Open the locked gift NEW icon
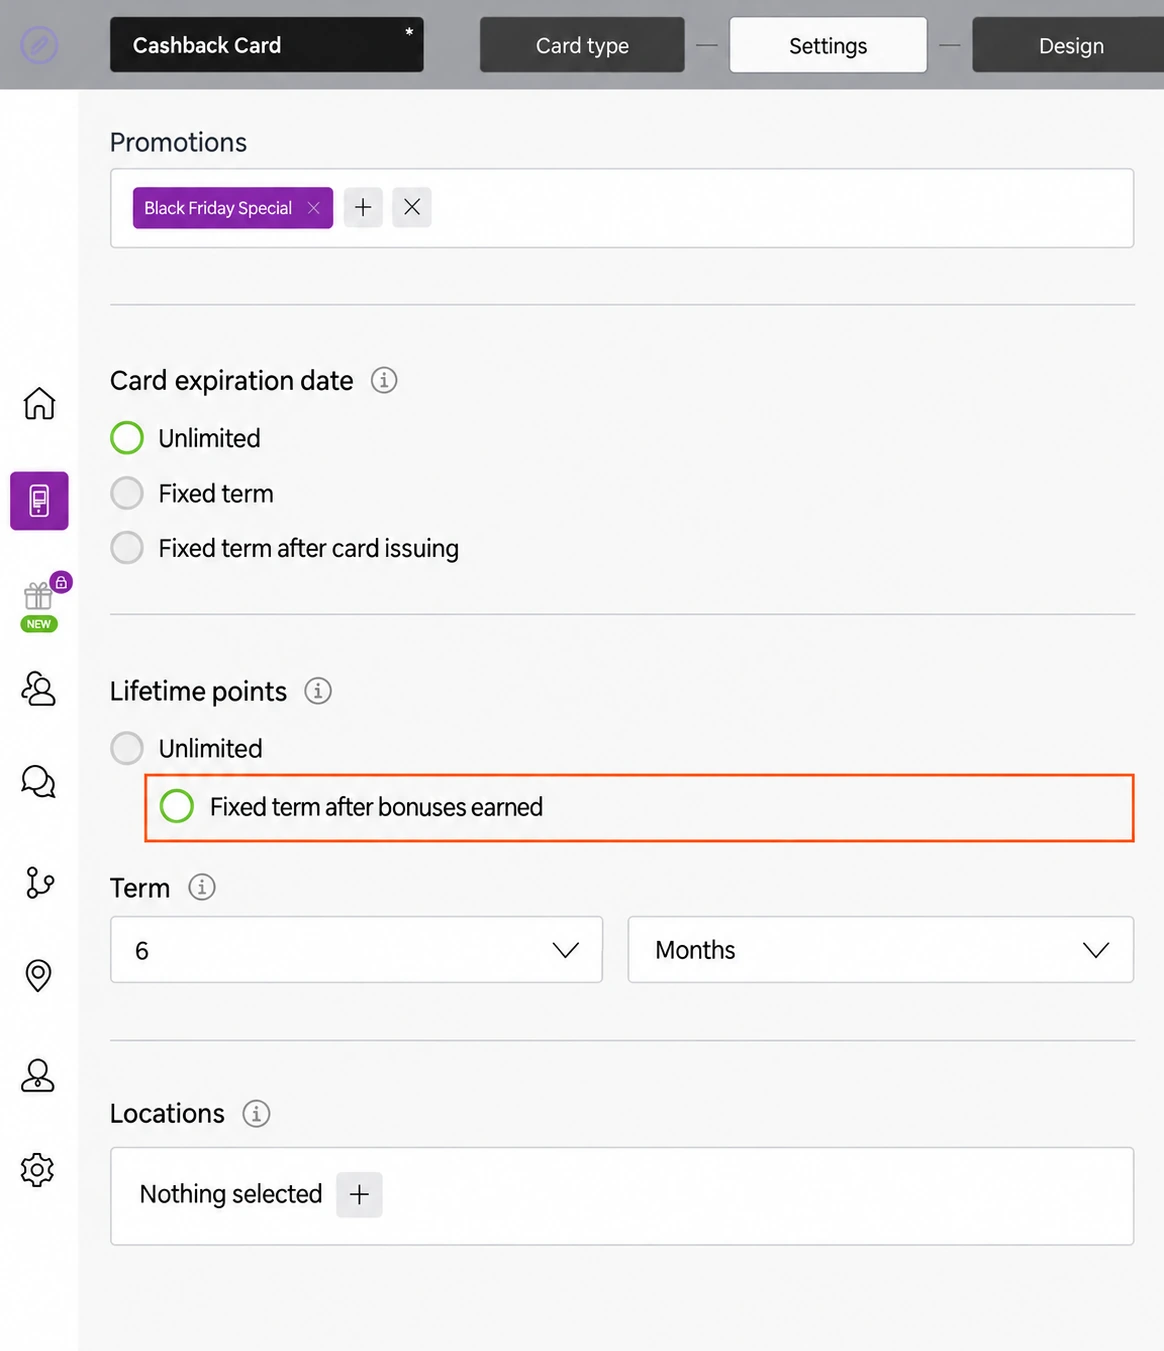 45,602
